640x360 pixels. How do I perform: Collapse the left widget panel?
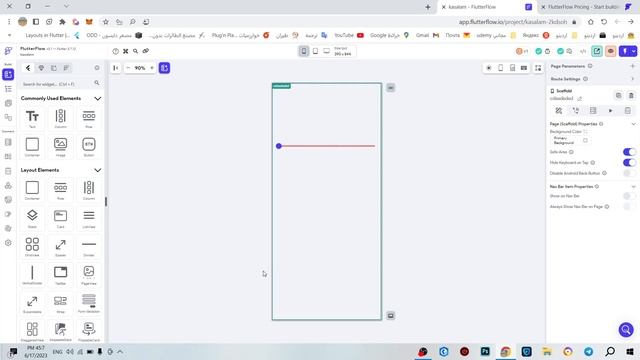[x=116, y=68]
